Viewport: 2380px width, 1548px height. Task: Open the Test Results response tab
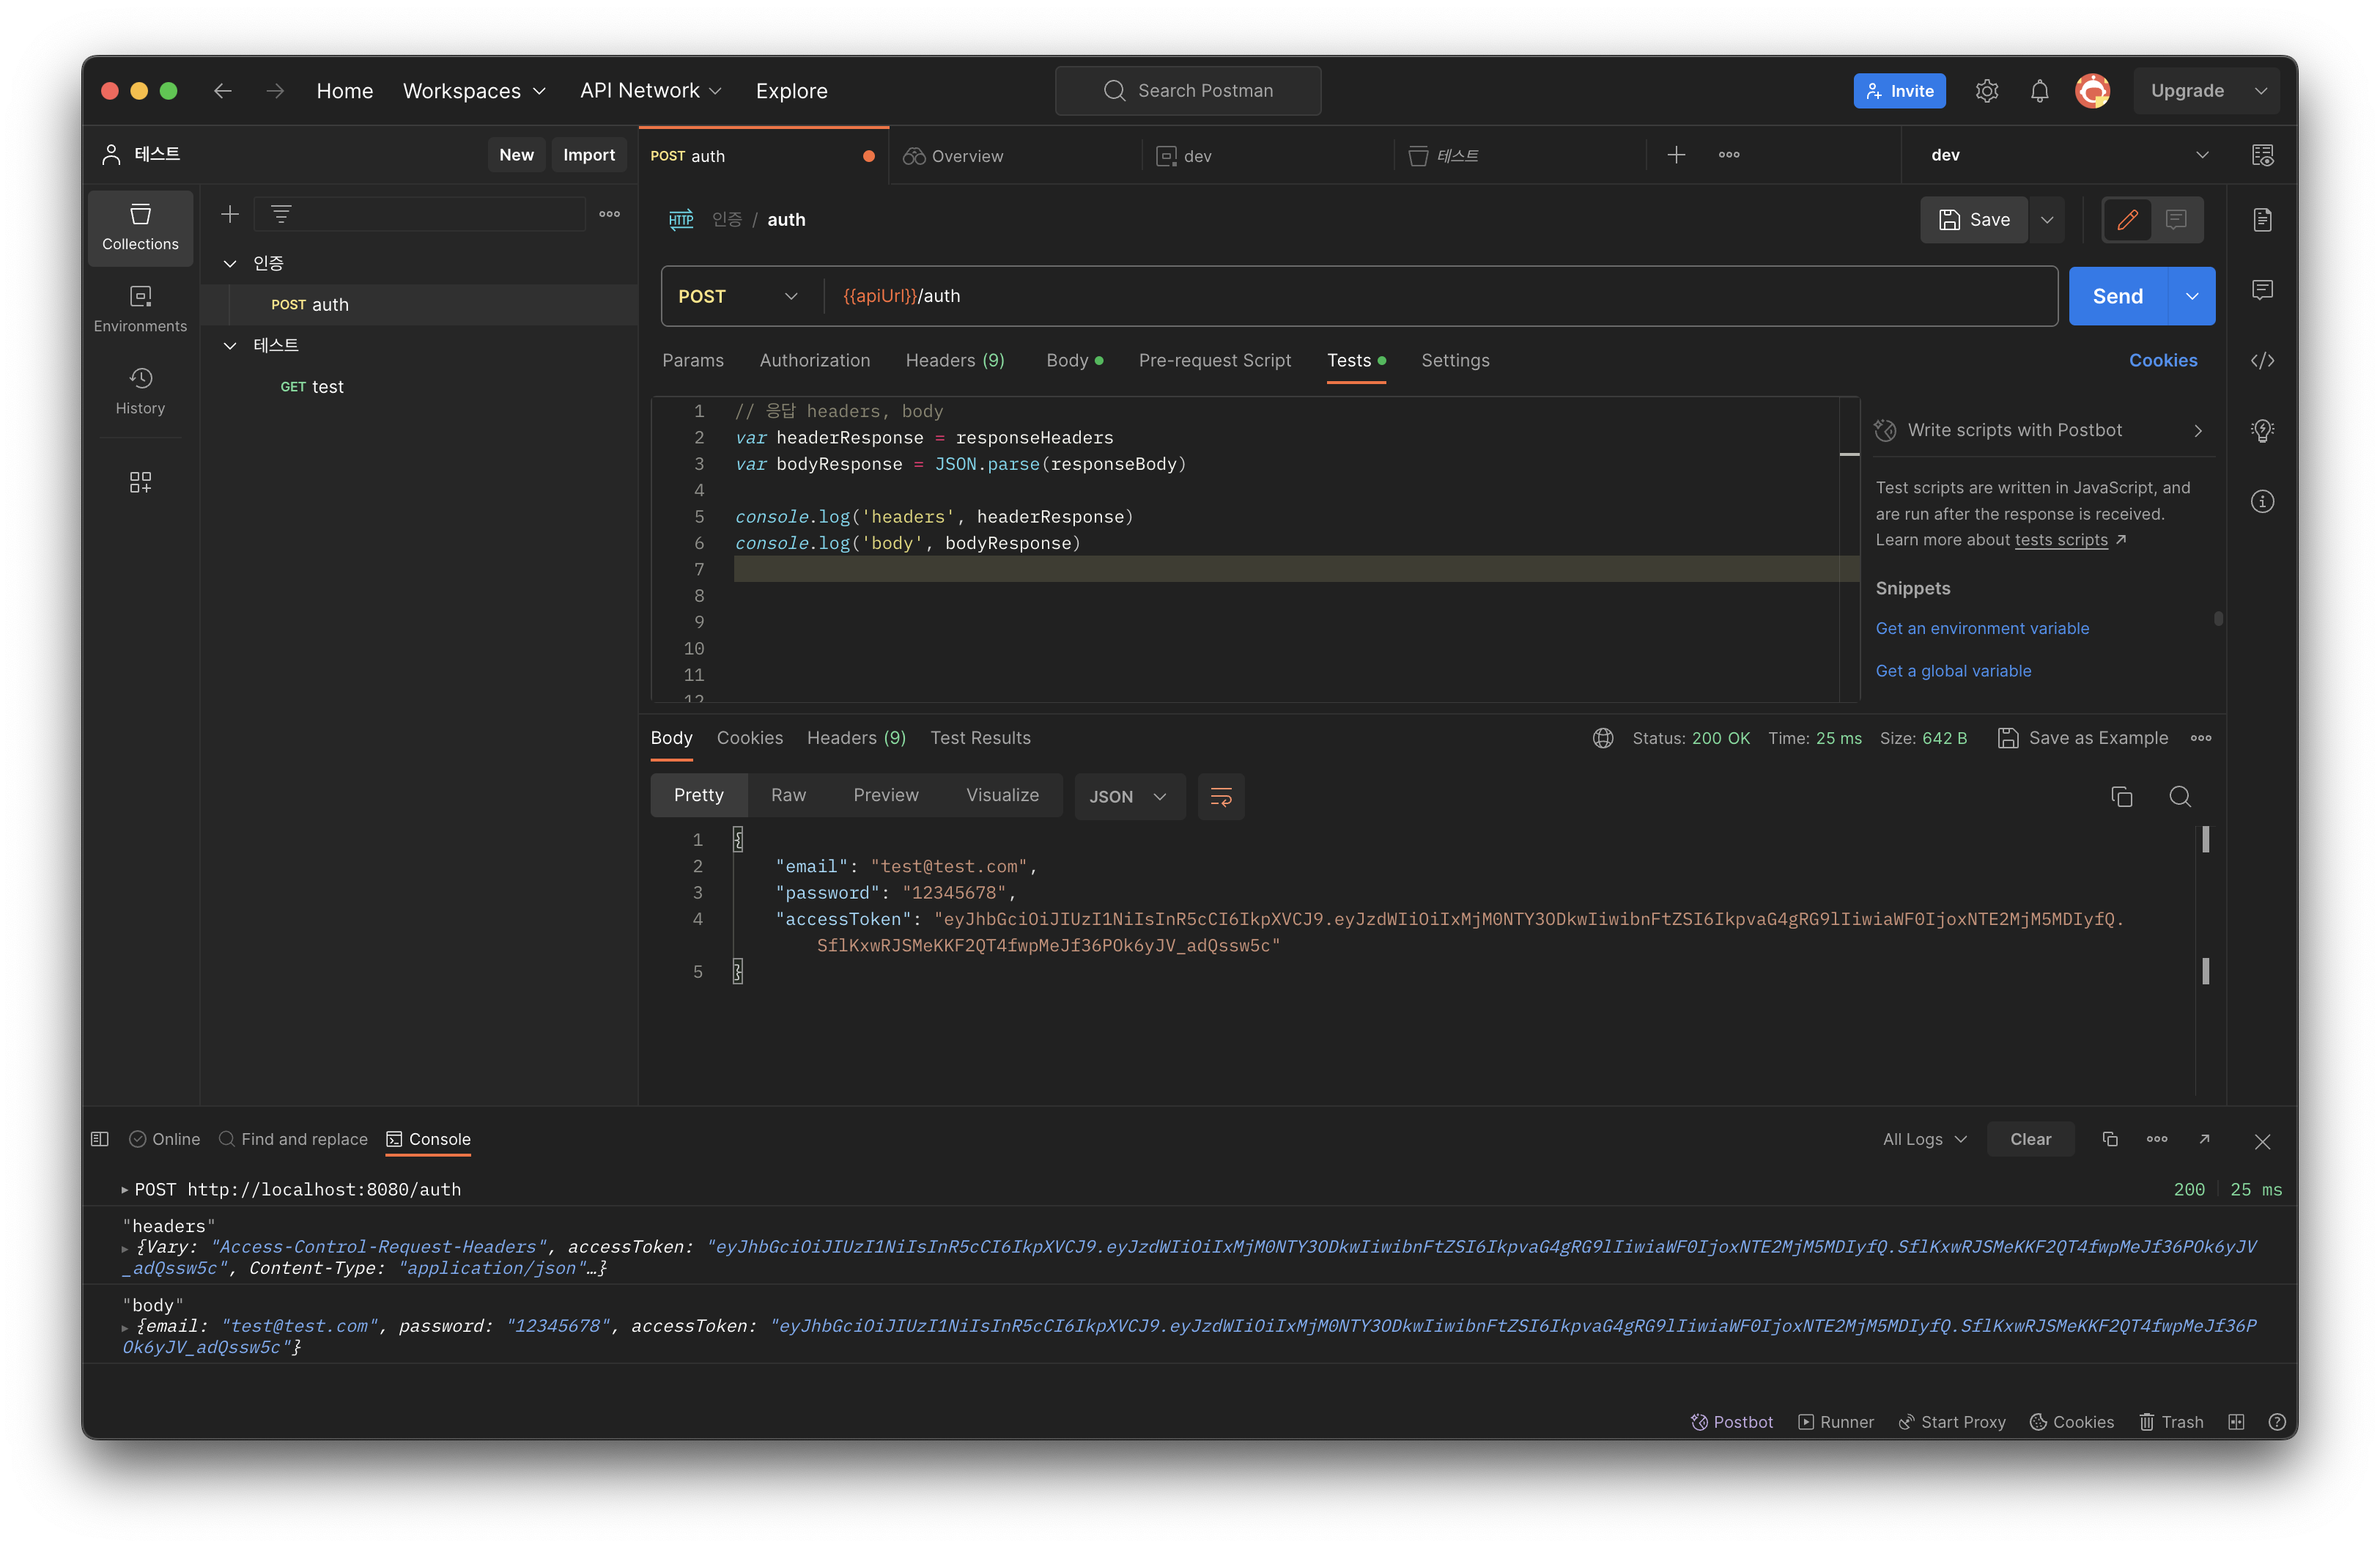[x=980, y=738]
